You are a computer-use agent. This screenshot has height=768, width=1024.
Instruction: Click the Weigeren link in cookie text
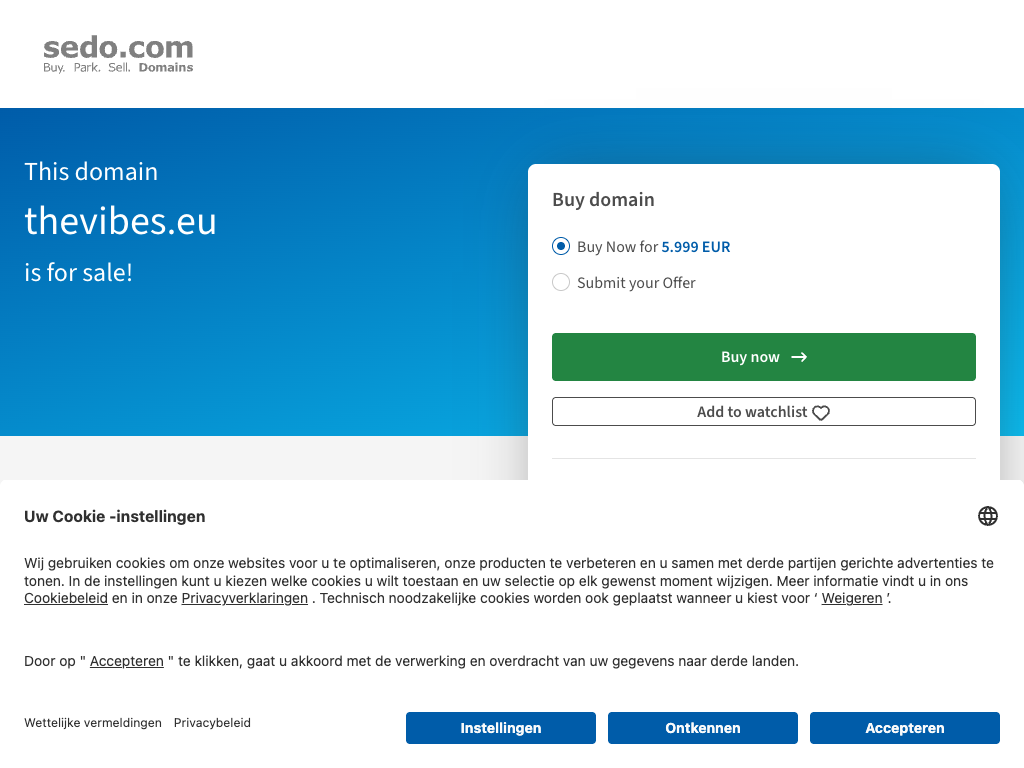pyautogui.click(x=852, y=598)
